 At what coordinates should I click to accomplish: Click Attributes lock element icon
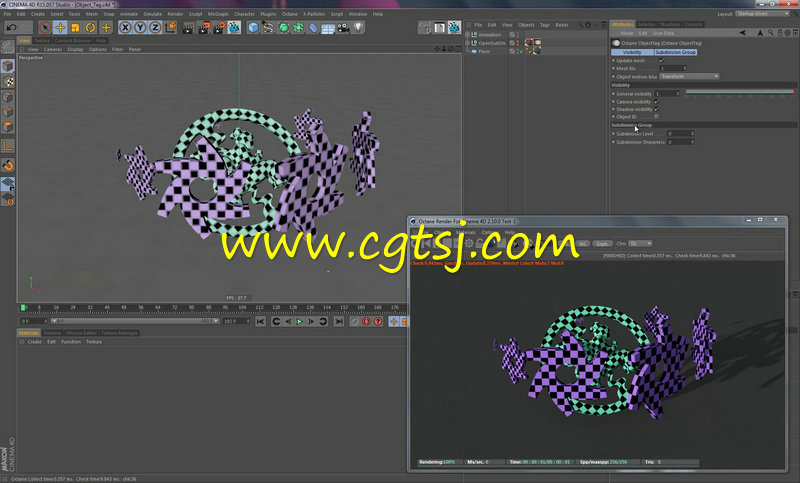780,33
